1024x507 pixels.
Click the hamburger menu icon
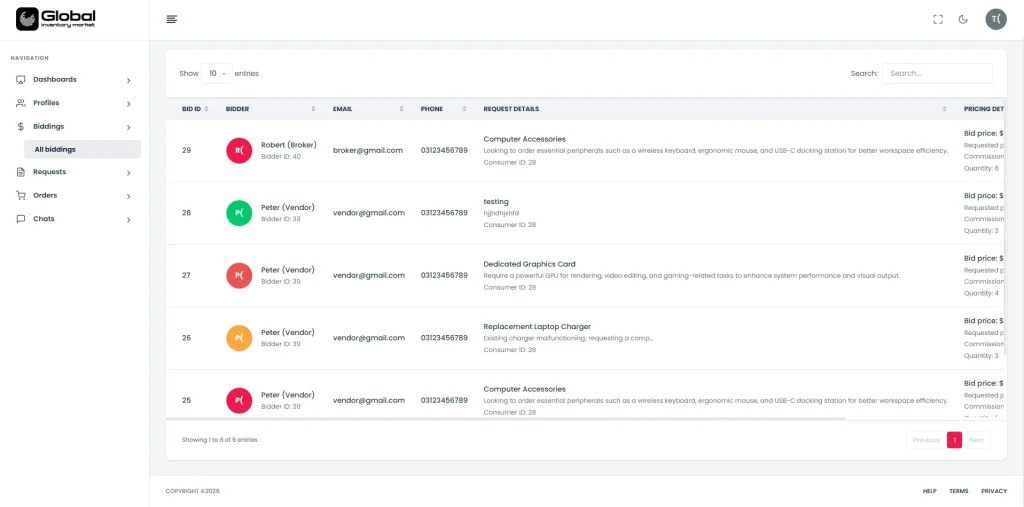(172, 19)
